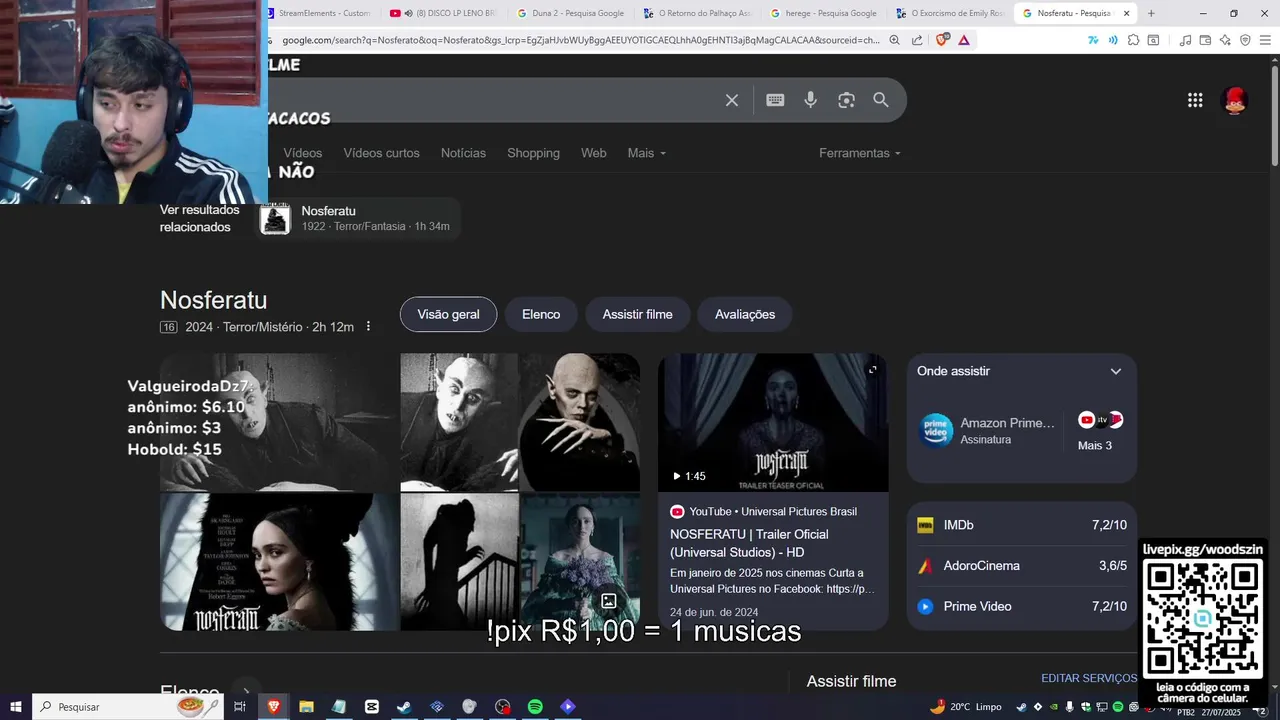
Task: Select the Visão geral chip
Action: 448,314
